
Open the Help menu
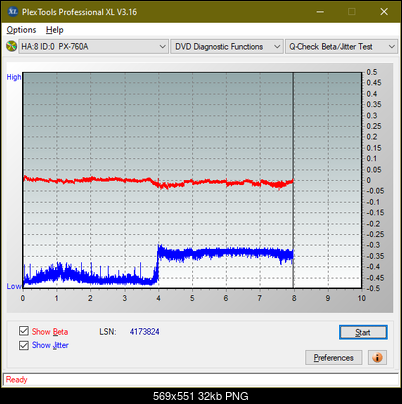(55, 30)
